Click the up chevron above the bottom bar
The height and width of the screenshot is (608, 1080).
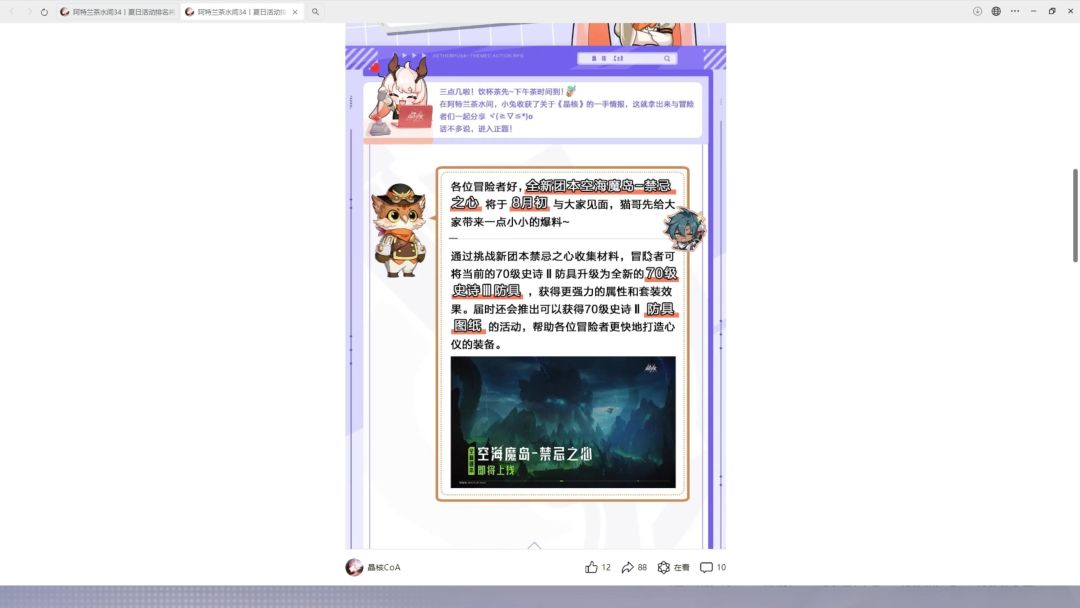(534, 545)
